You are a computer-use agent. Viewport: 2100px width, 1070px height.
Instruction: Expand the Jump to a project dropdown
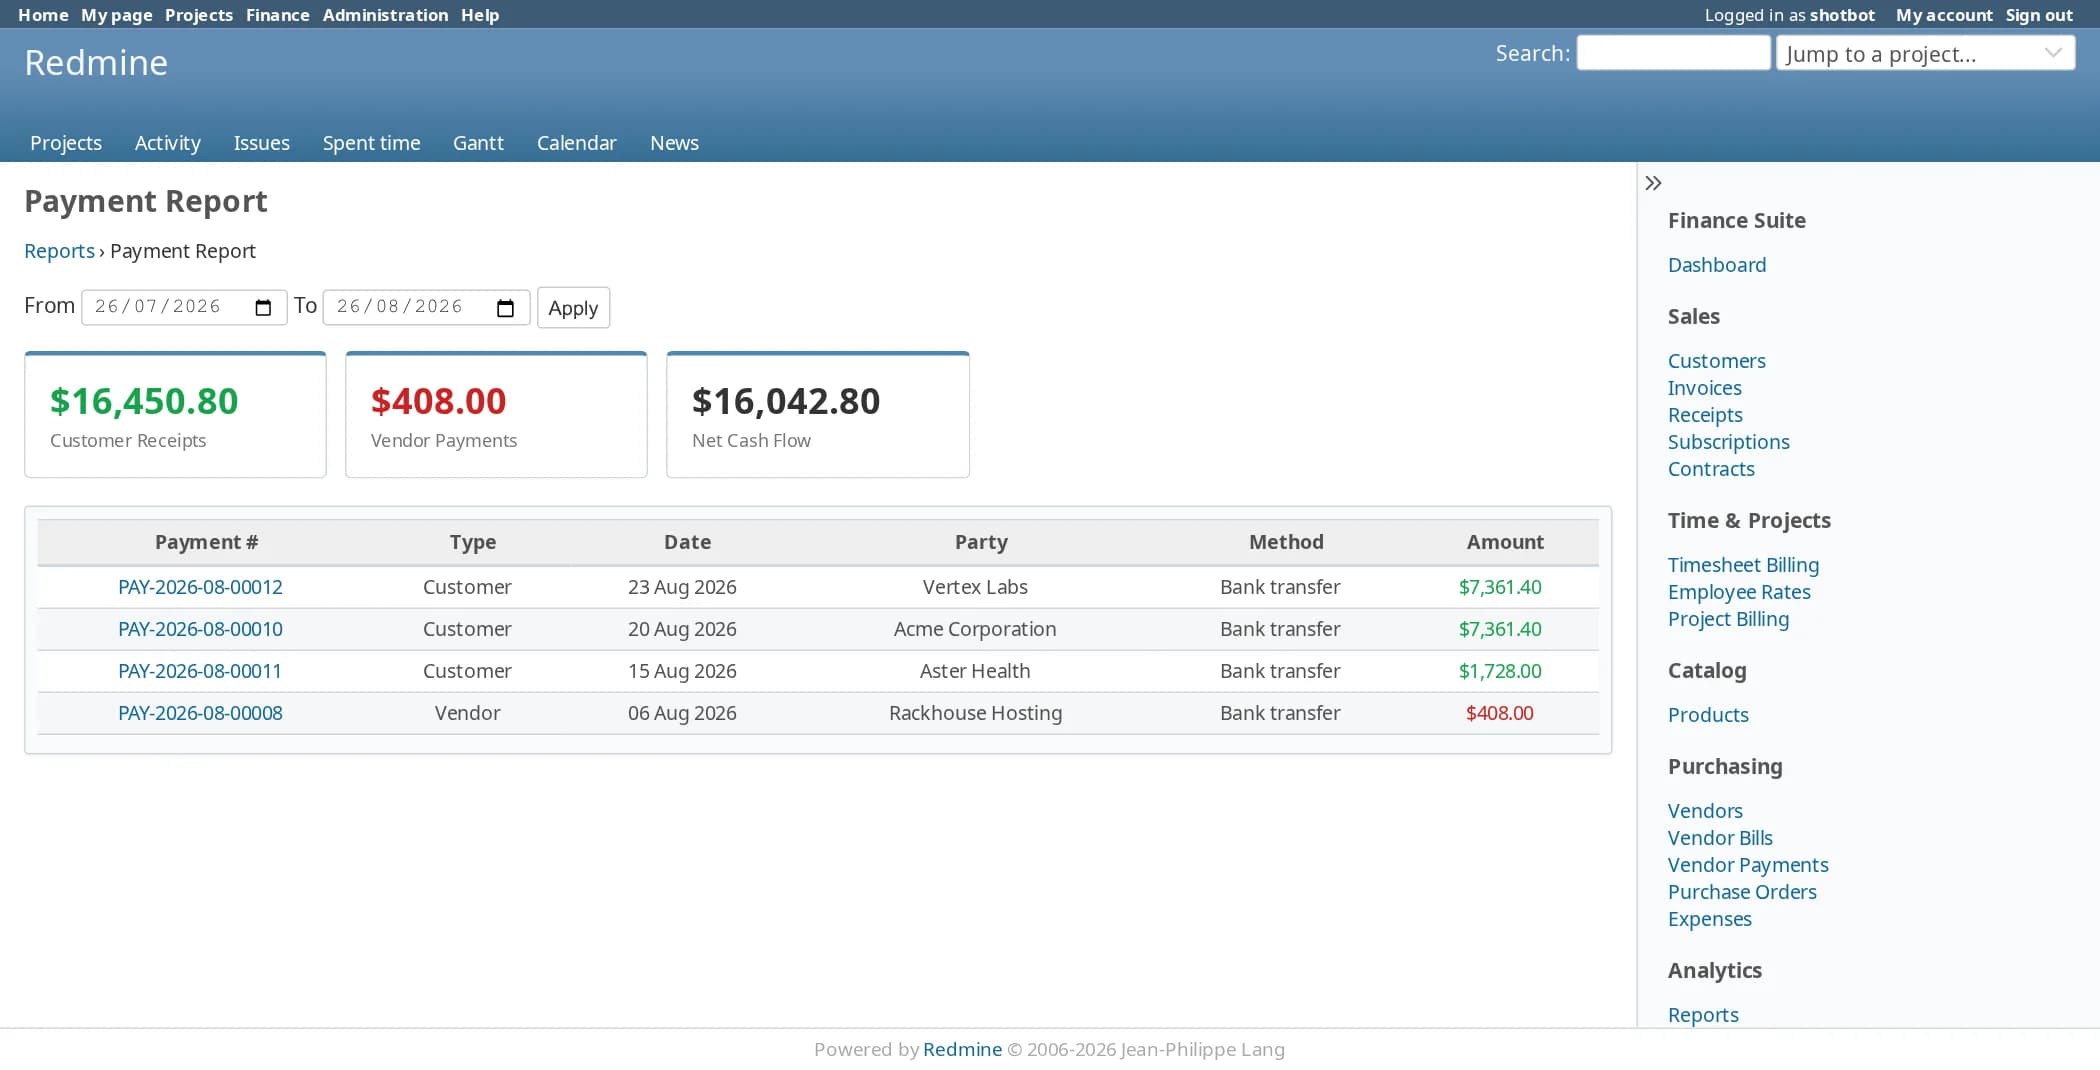1925,54
